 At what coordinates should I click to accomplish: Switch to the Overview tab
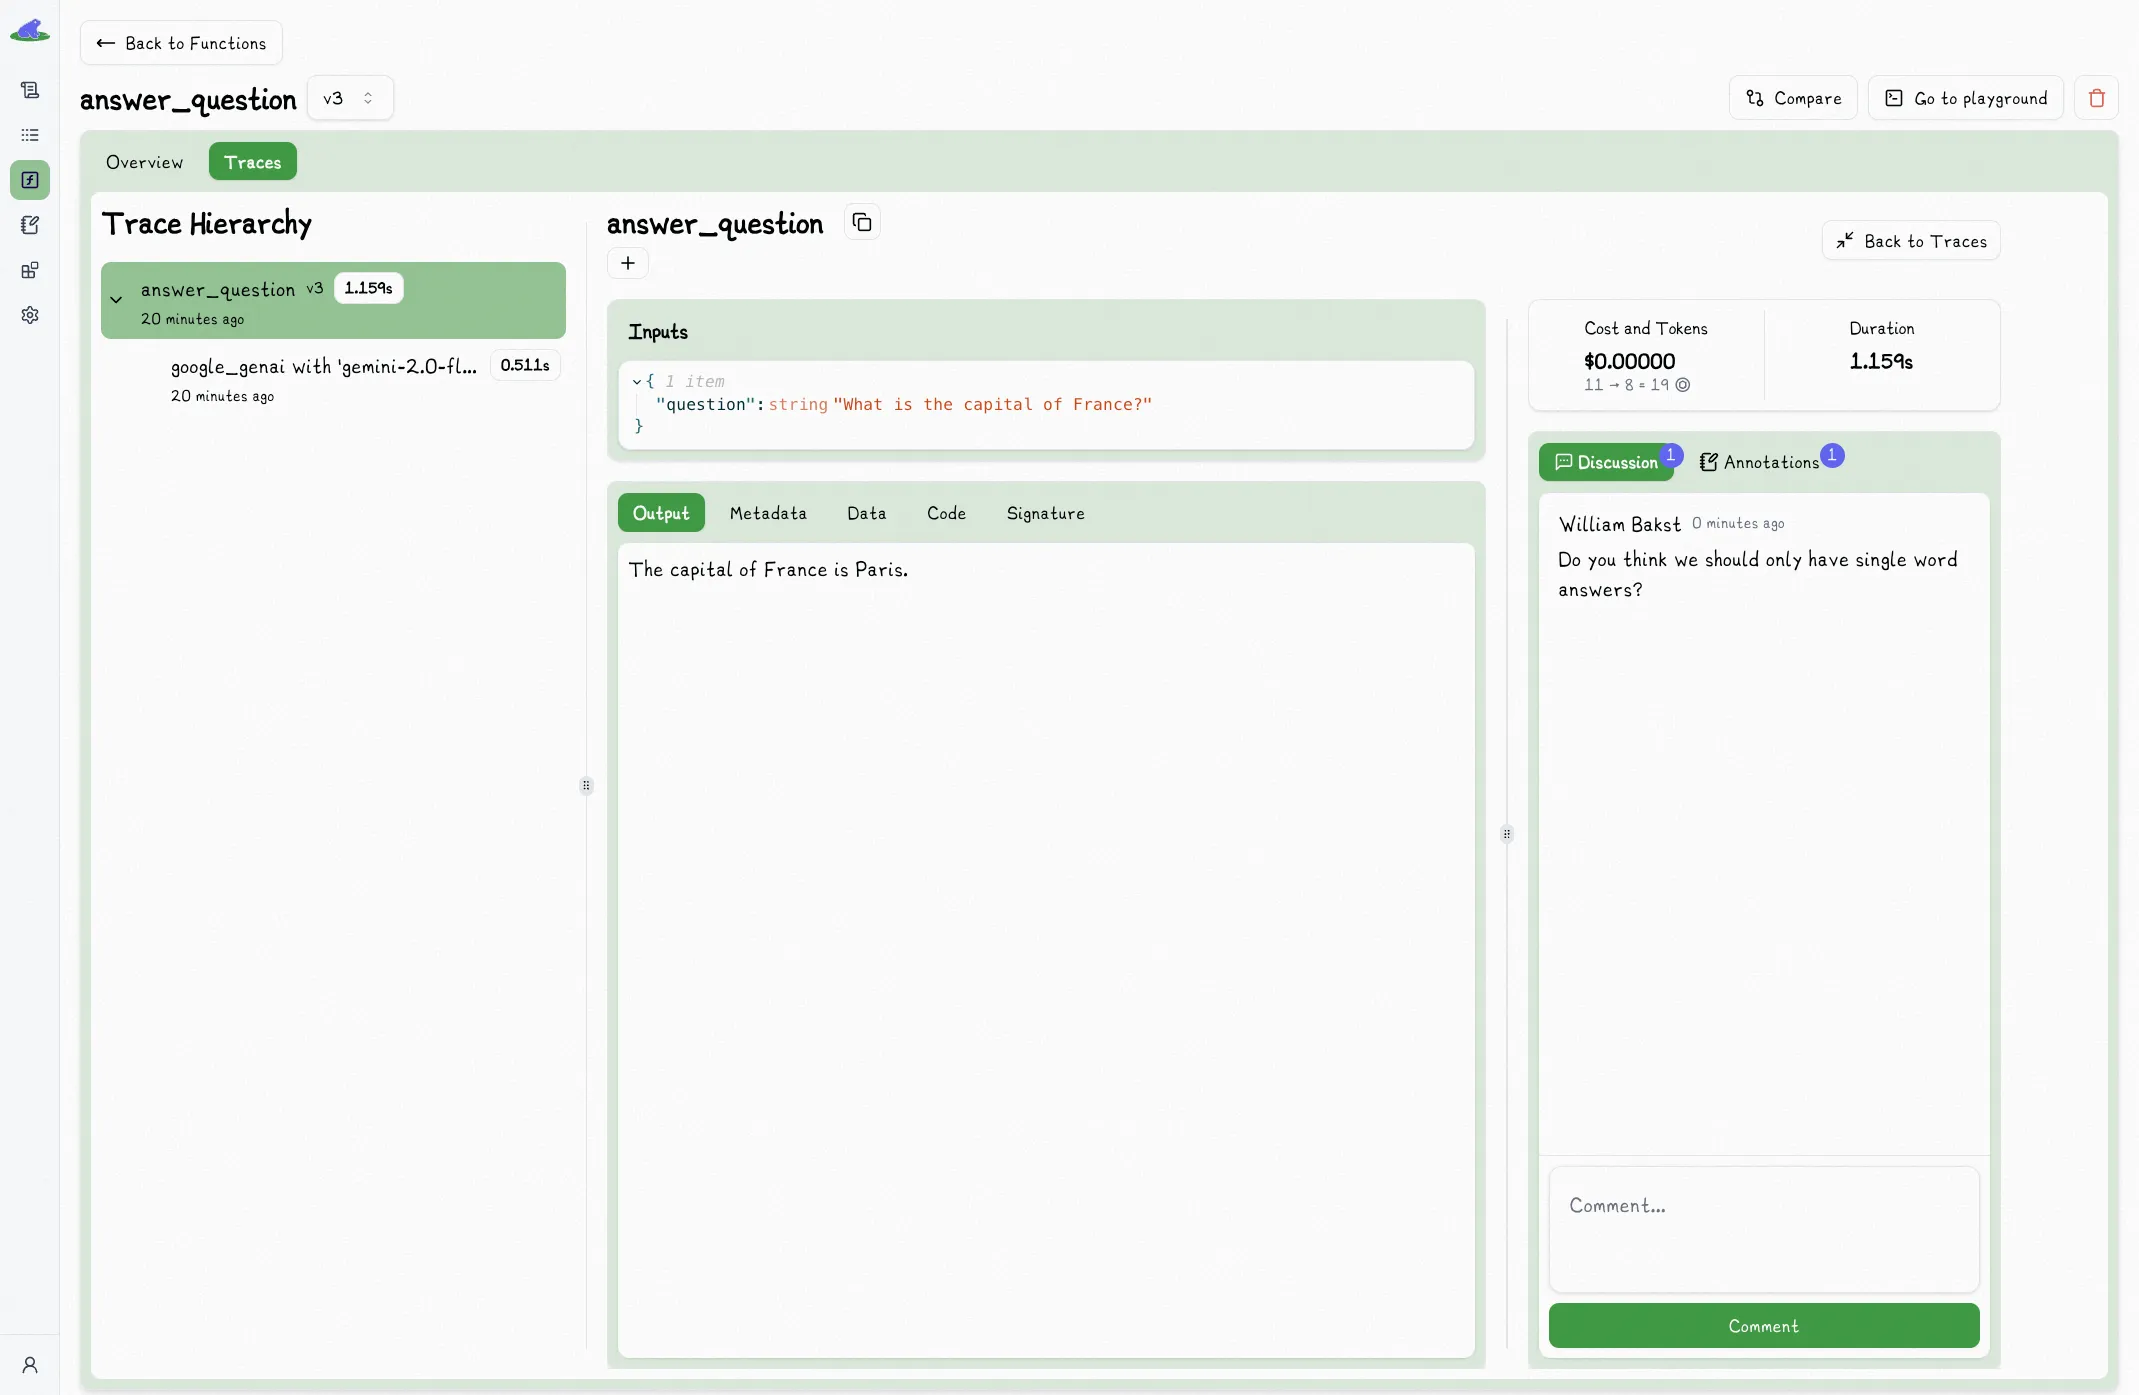point(144,162)
